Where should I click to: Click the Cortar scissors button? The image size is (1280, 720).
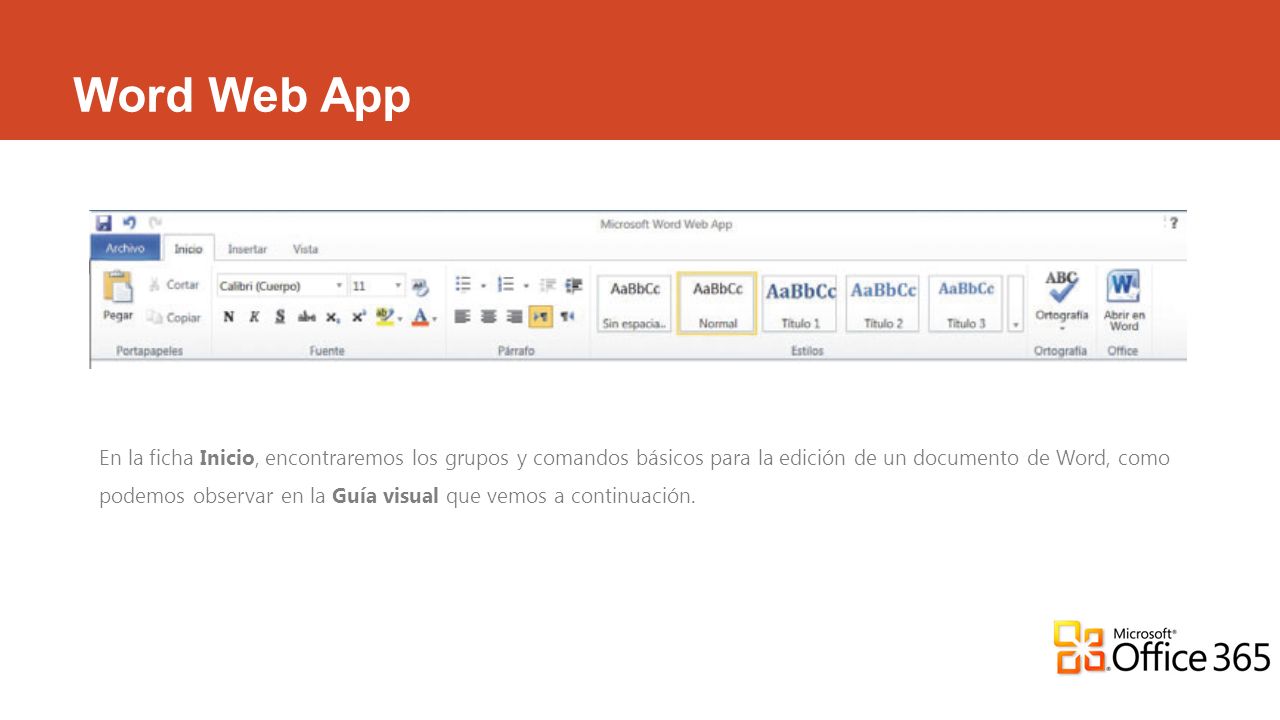174,285
